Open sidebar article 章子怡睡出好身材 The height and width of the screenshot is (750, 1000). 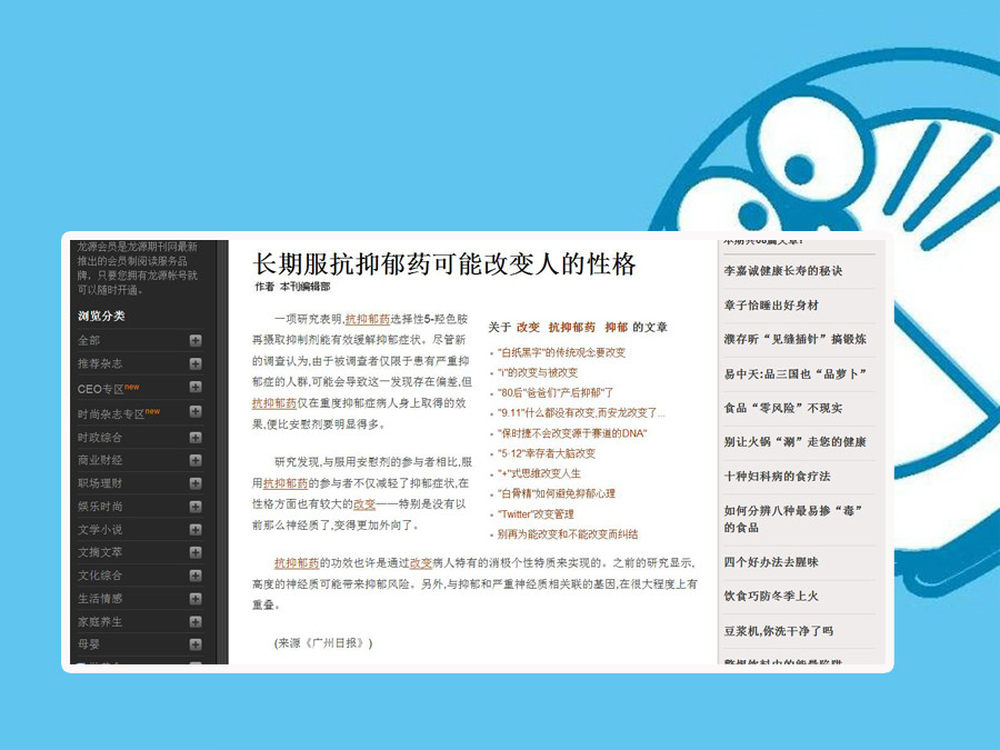point(771,305)
